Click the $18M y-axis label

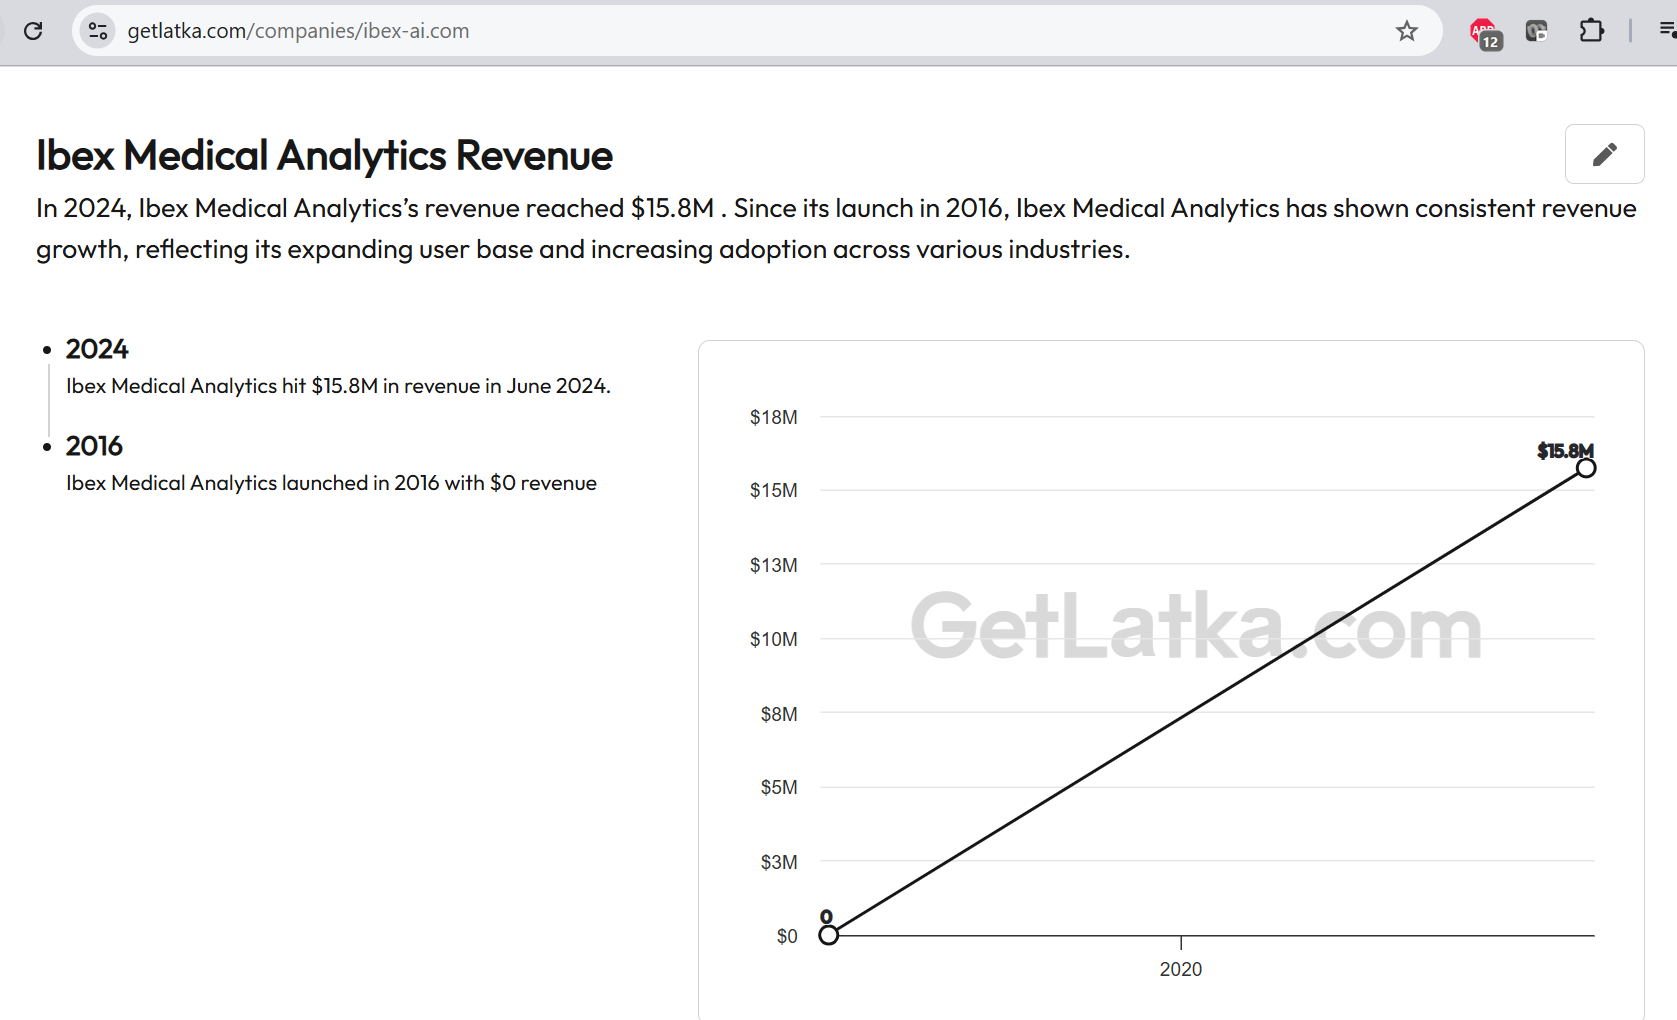[x=773, y=417]
